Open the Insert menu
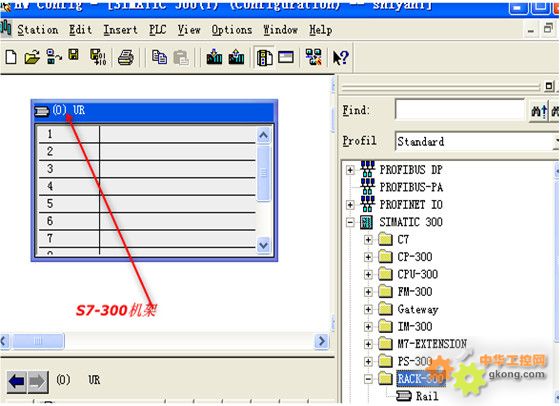 coord(120,30)
